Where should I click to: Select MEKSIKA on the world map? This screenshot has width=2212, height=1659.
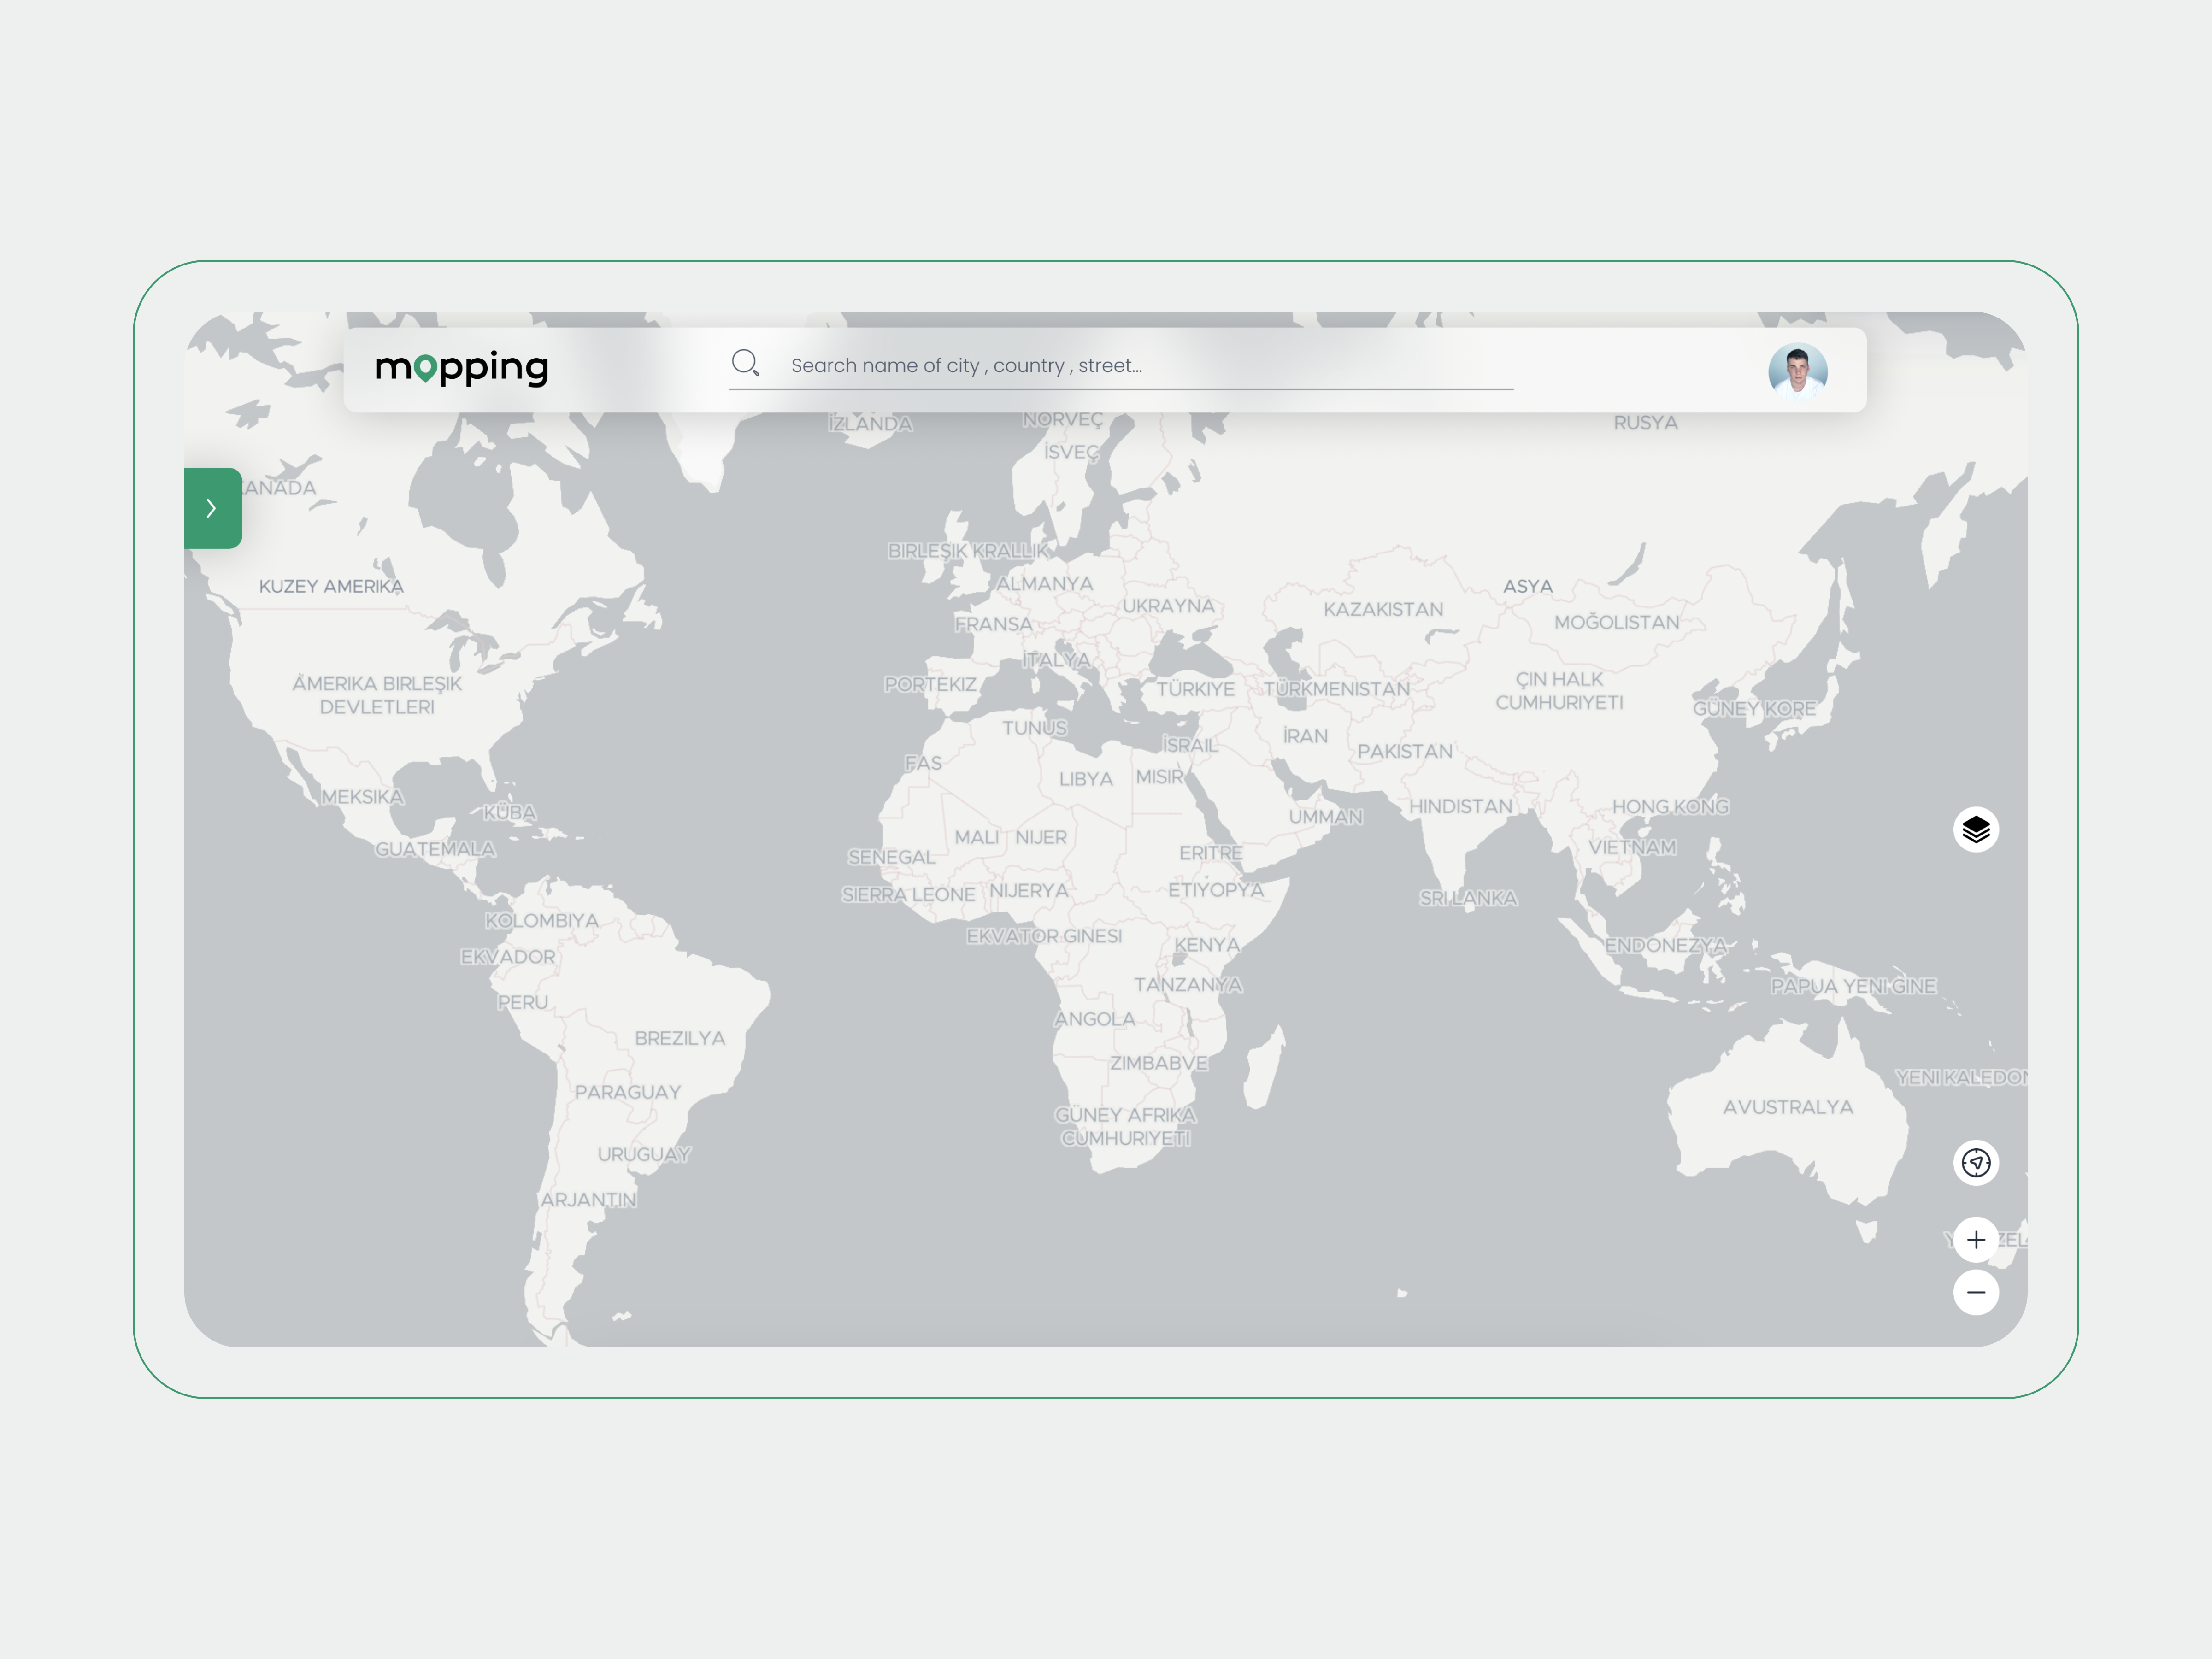coord(363,797)
